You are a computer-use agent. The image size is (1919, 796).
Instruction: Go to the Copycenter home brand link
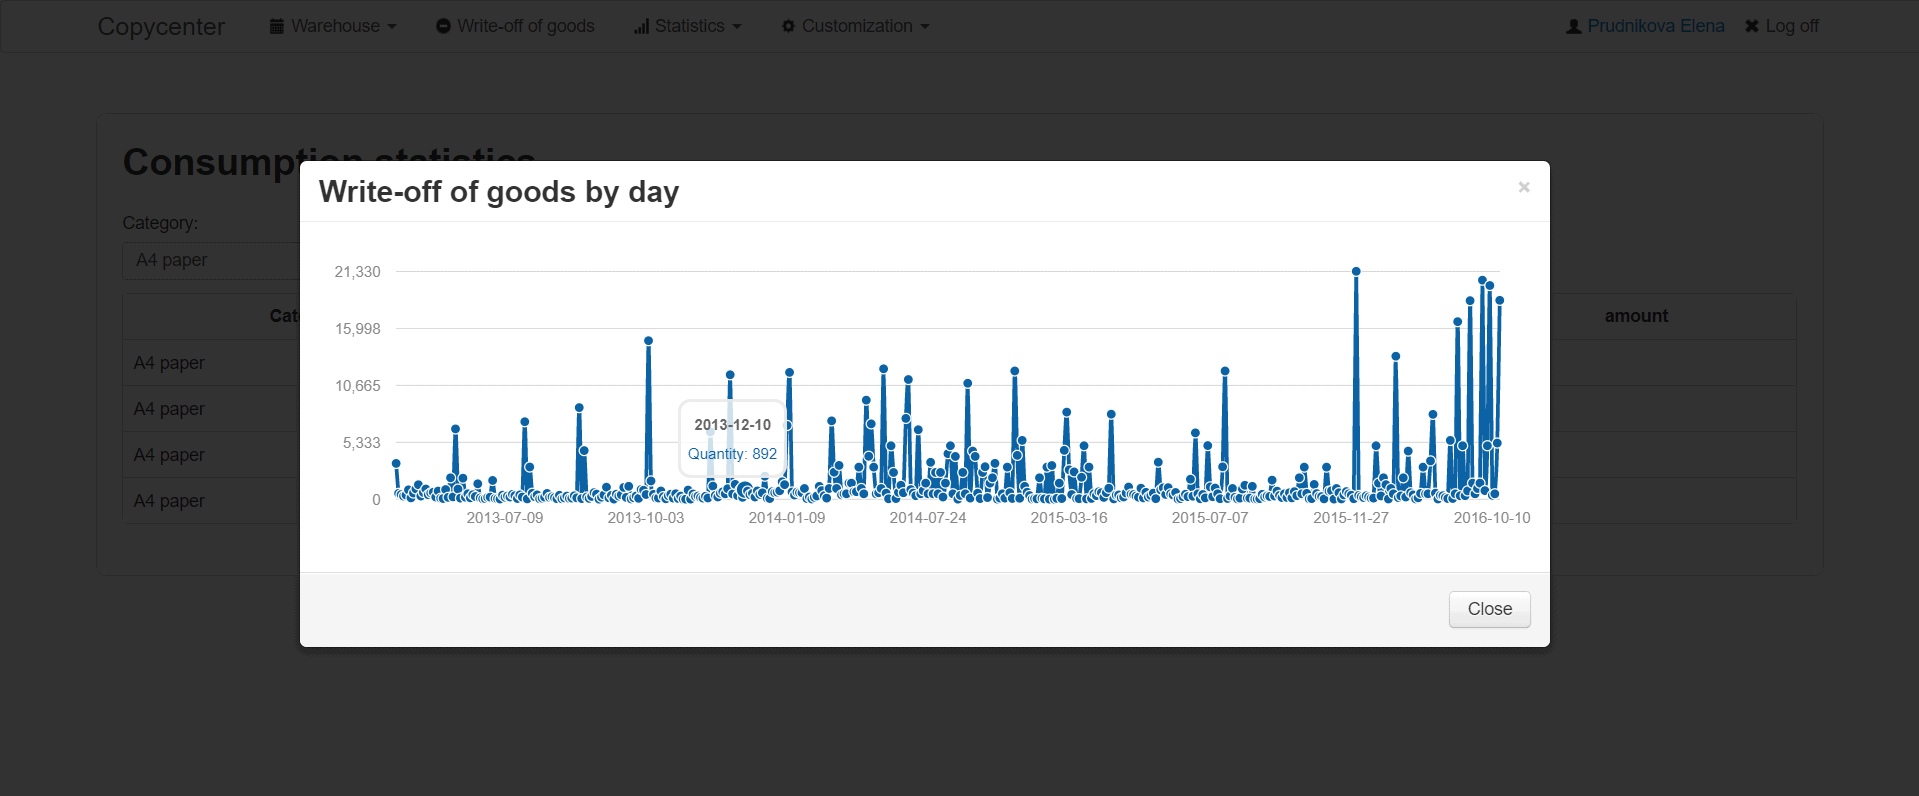(161, 27)
